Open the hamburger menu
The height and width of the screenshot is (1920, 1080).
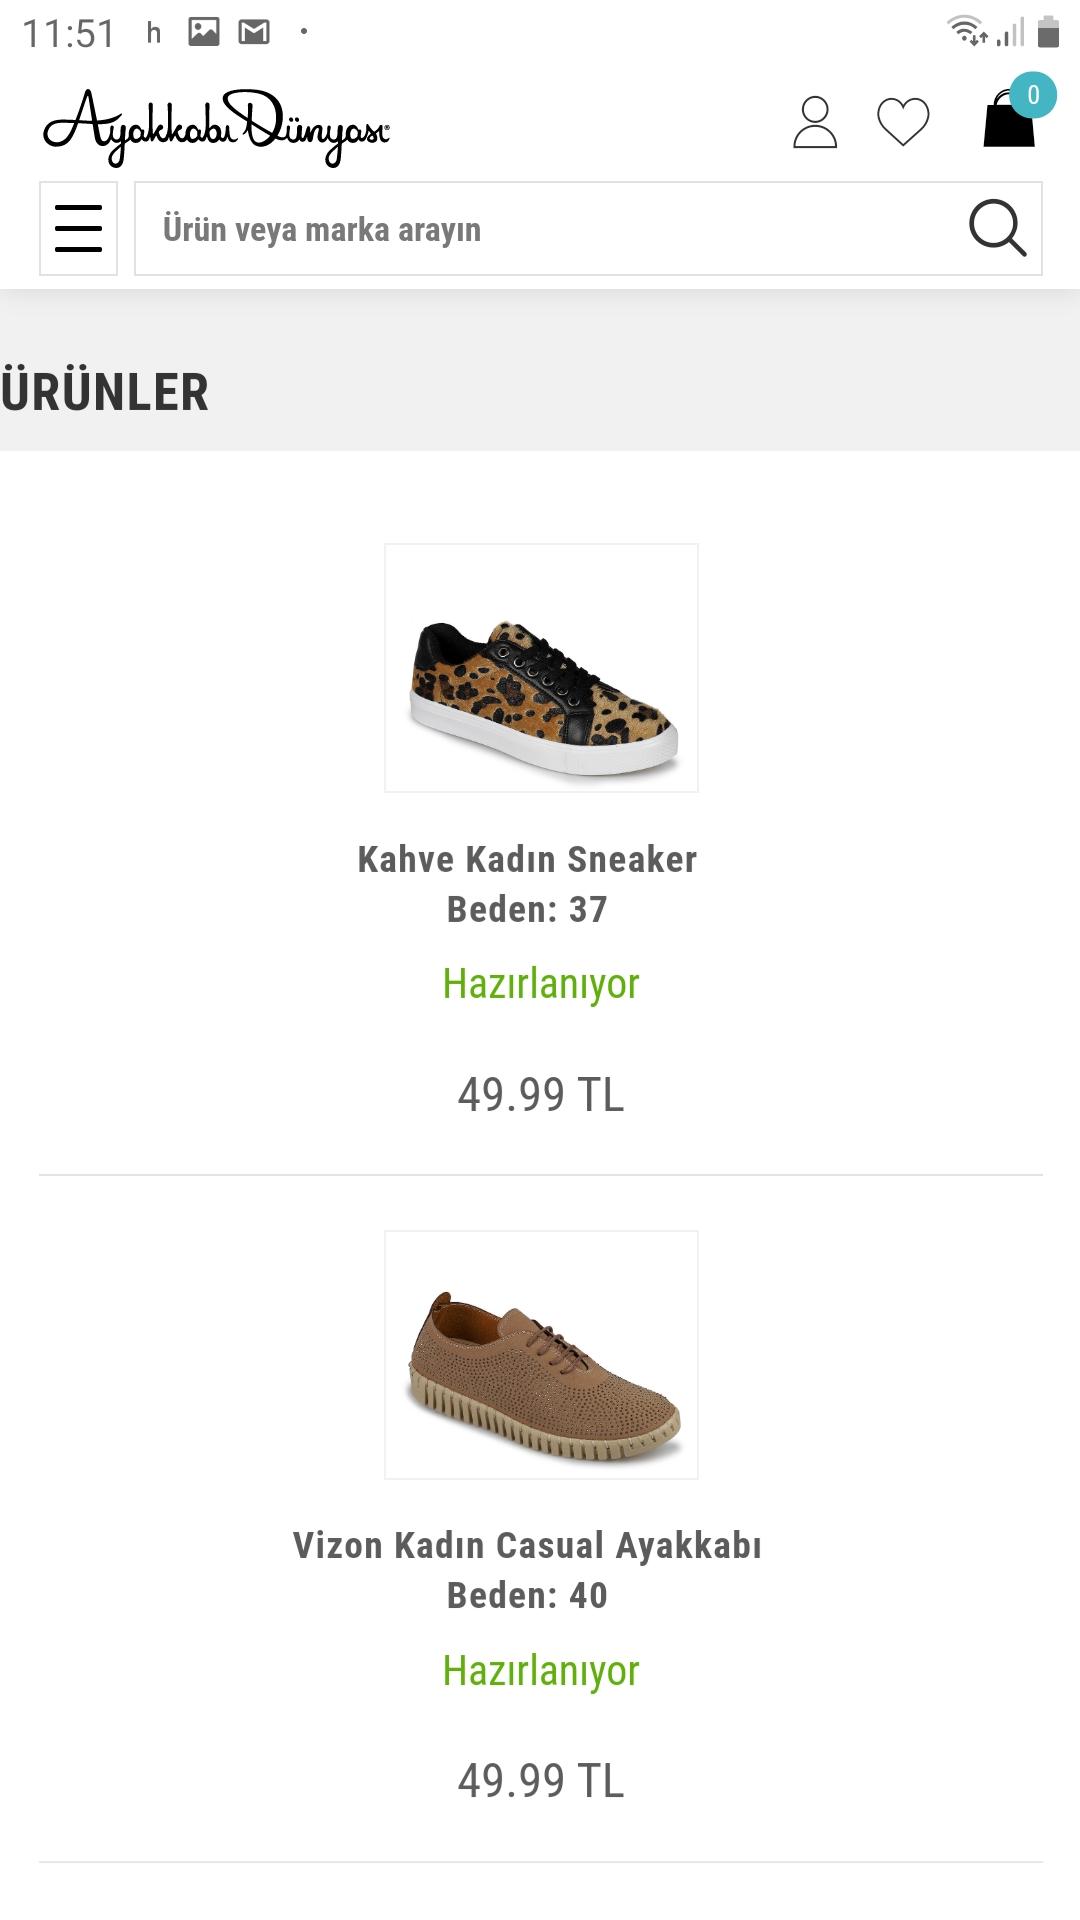(x=78, y=228)
